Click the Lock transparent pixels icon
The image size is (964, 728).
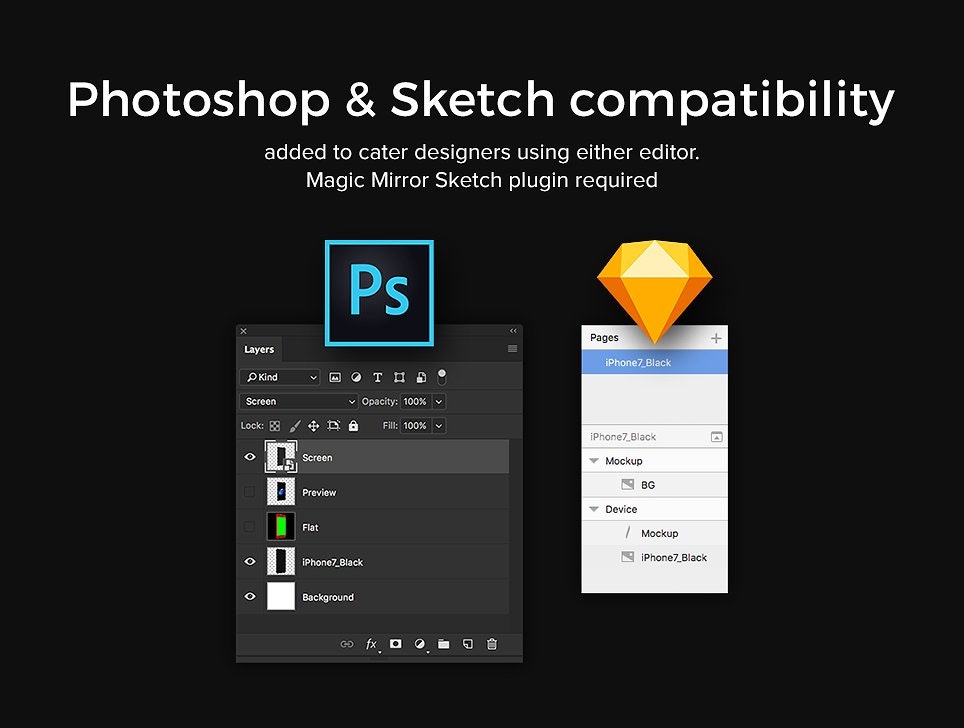[x=273, y=426]
